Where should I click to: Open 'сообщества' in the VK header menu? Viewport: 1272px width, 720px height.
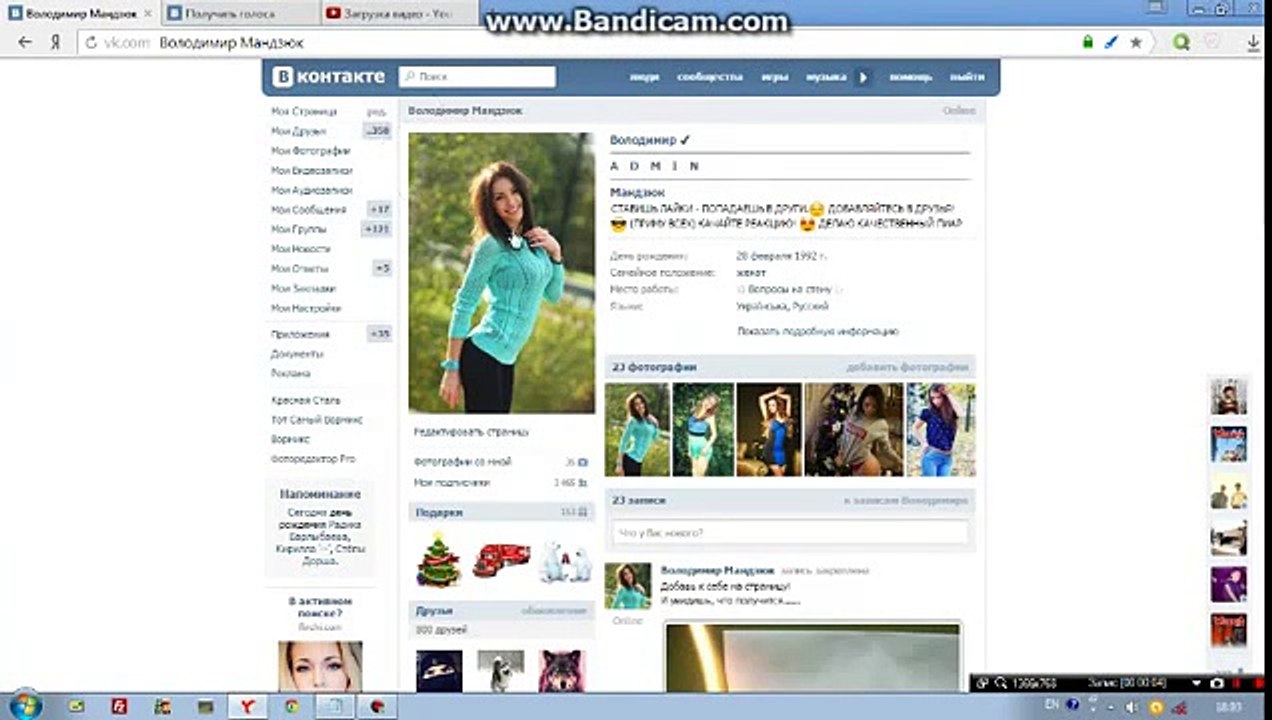709,76
